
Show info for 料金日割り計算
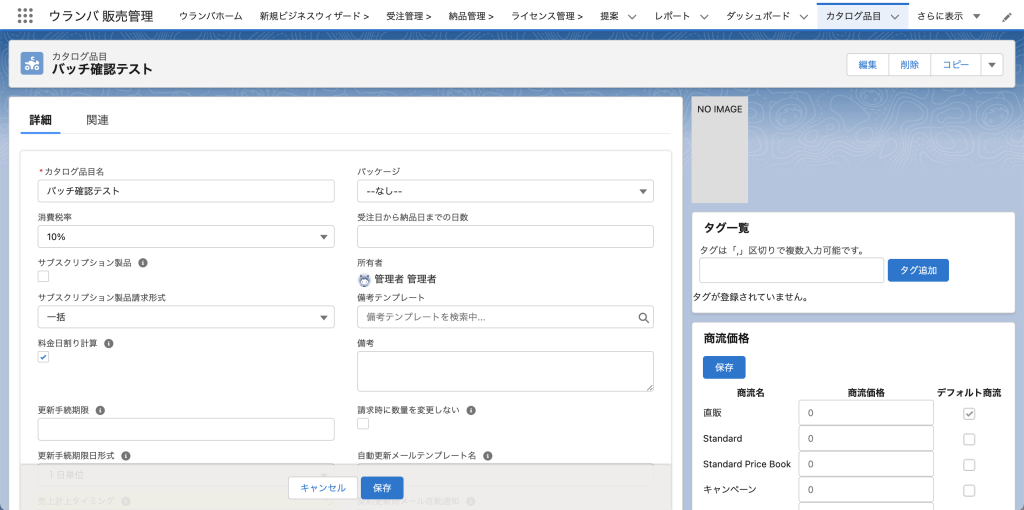click(x=109, y=343)
